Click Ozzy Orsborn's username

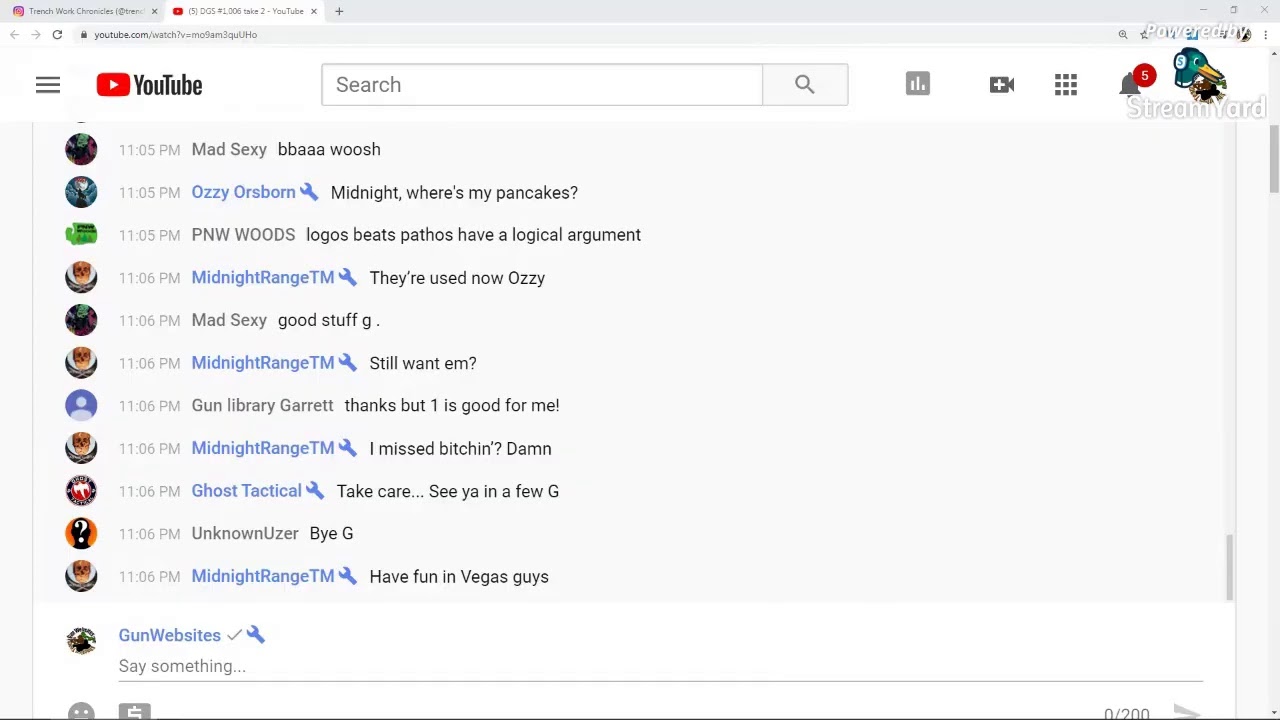point(243,192)
